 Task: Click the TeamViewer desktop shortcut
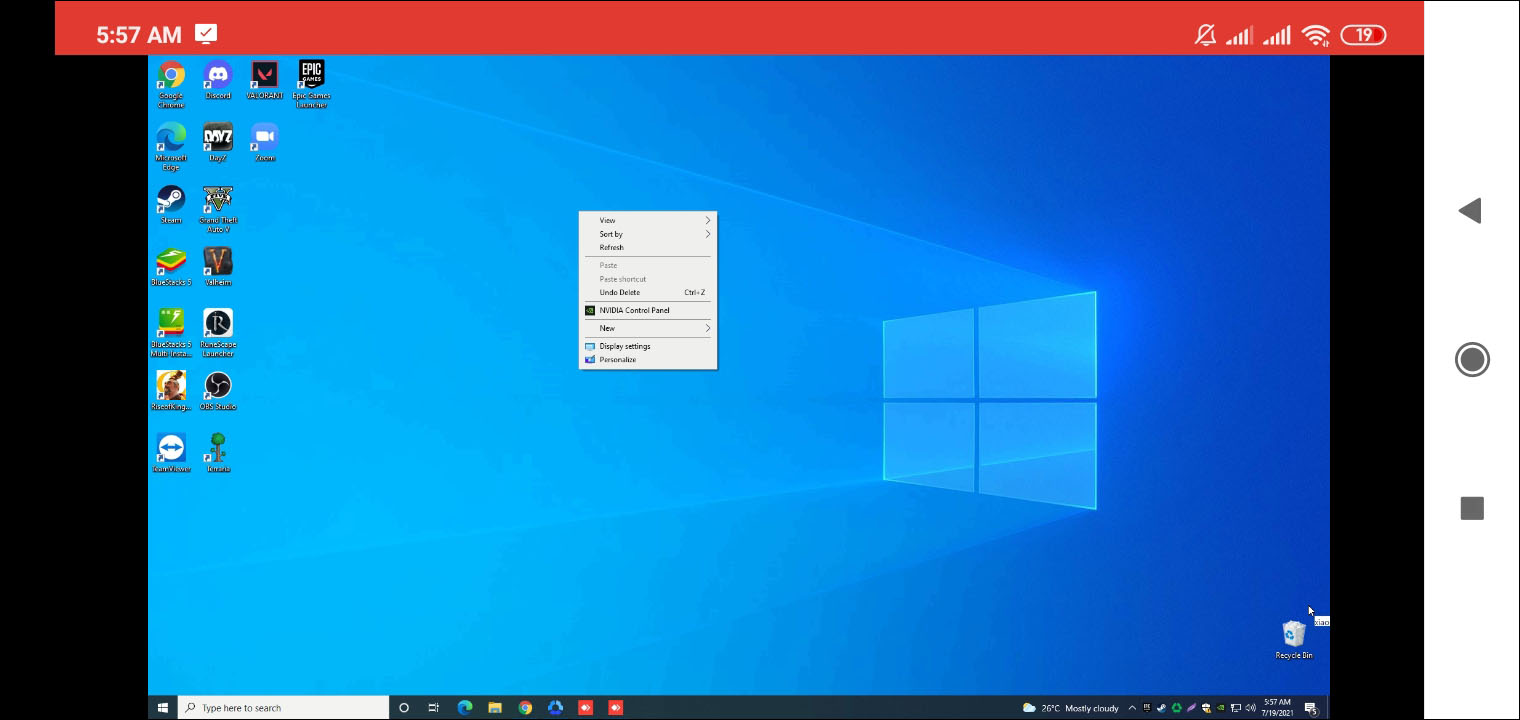tap(171, 449)
